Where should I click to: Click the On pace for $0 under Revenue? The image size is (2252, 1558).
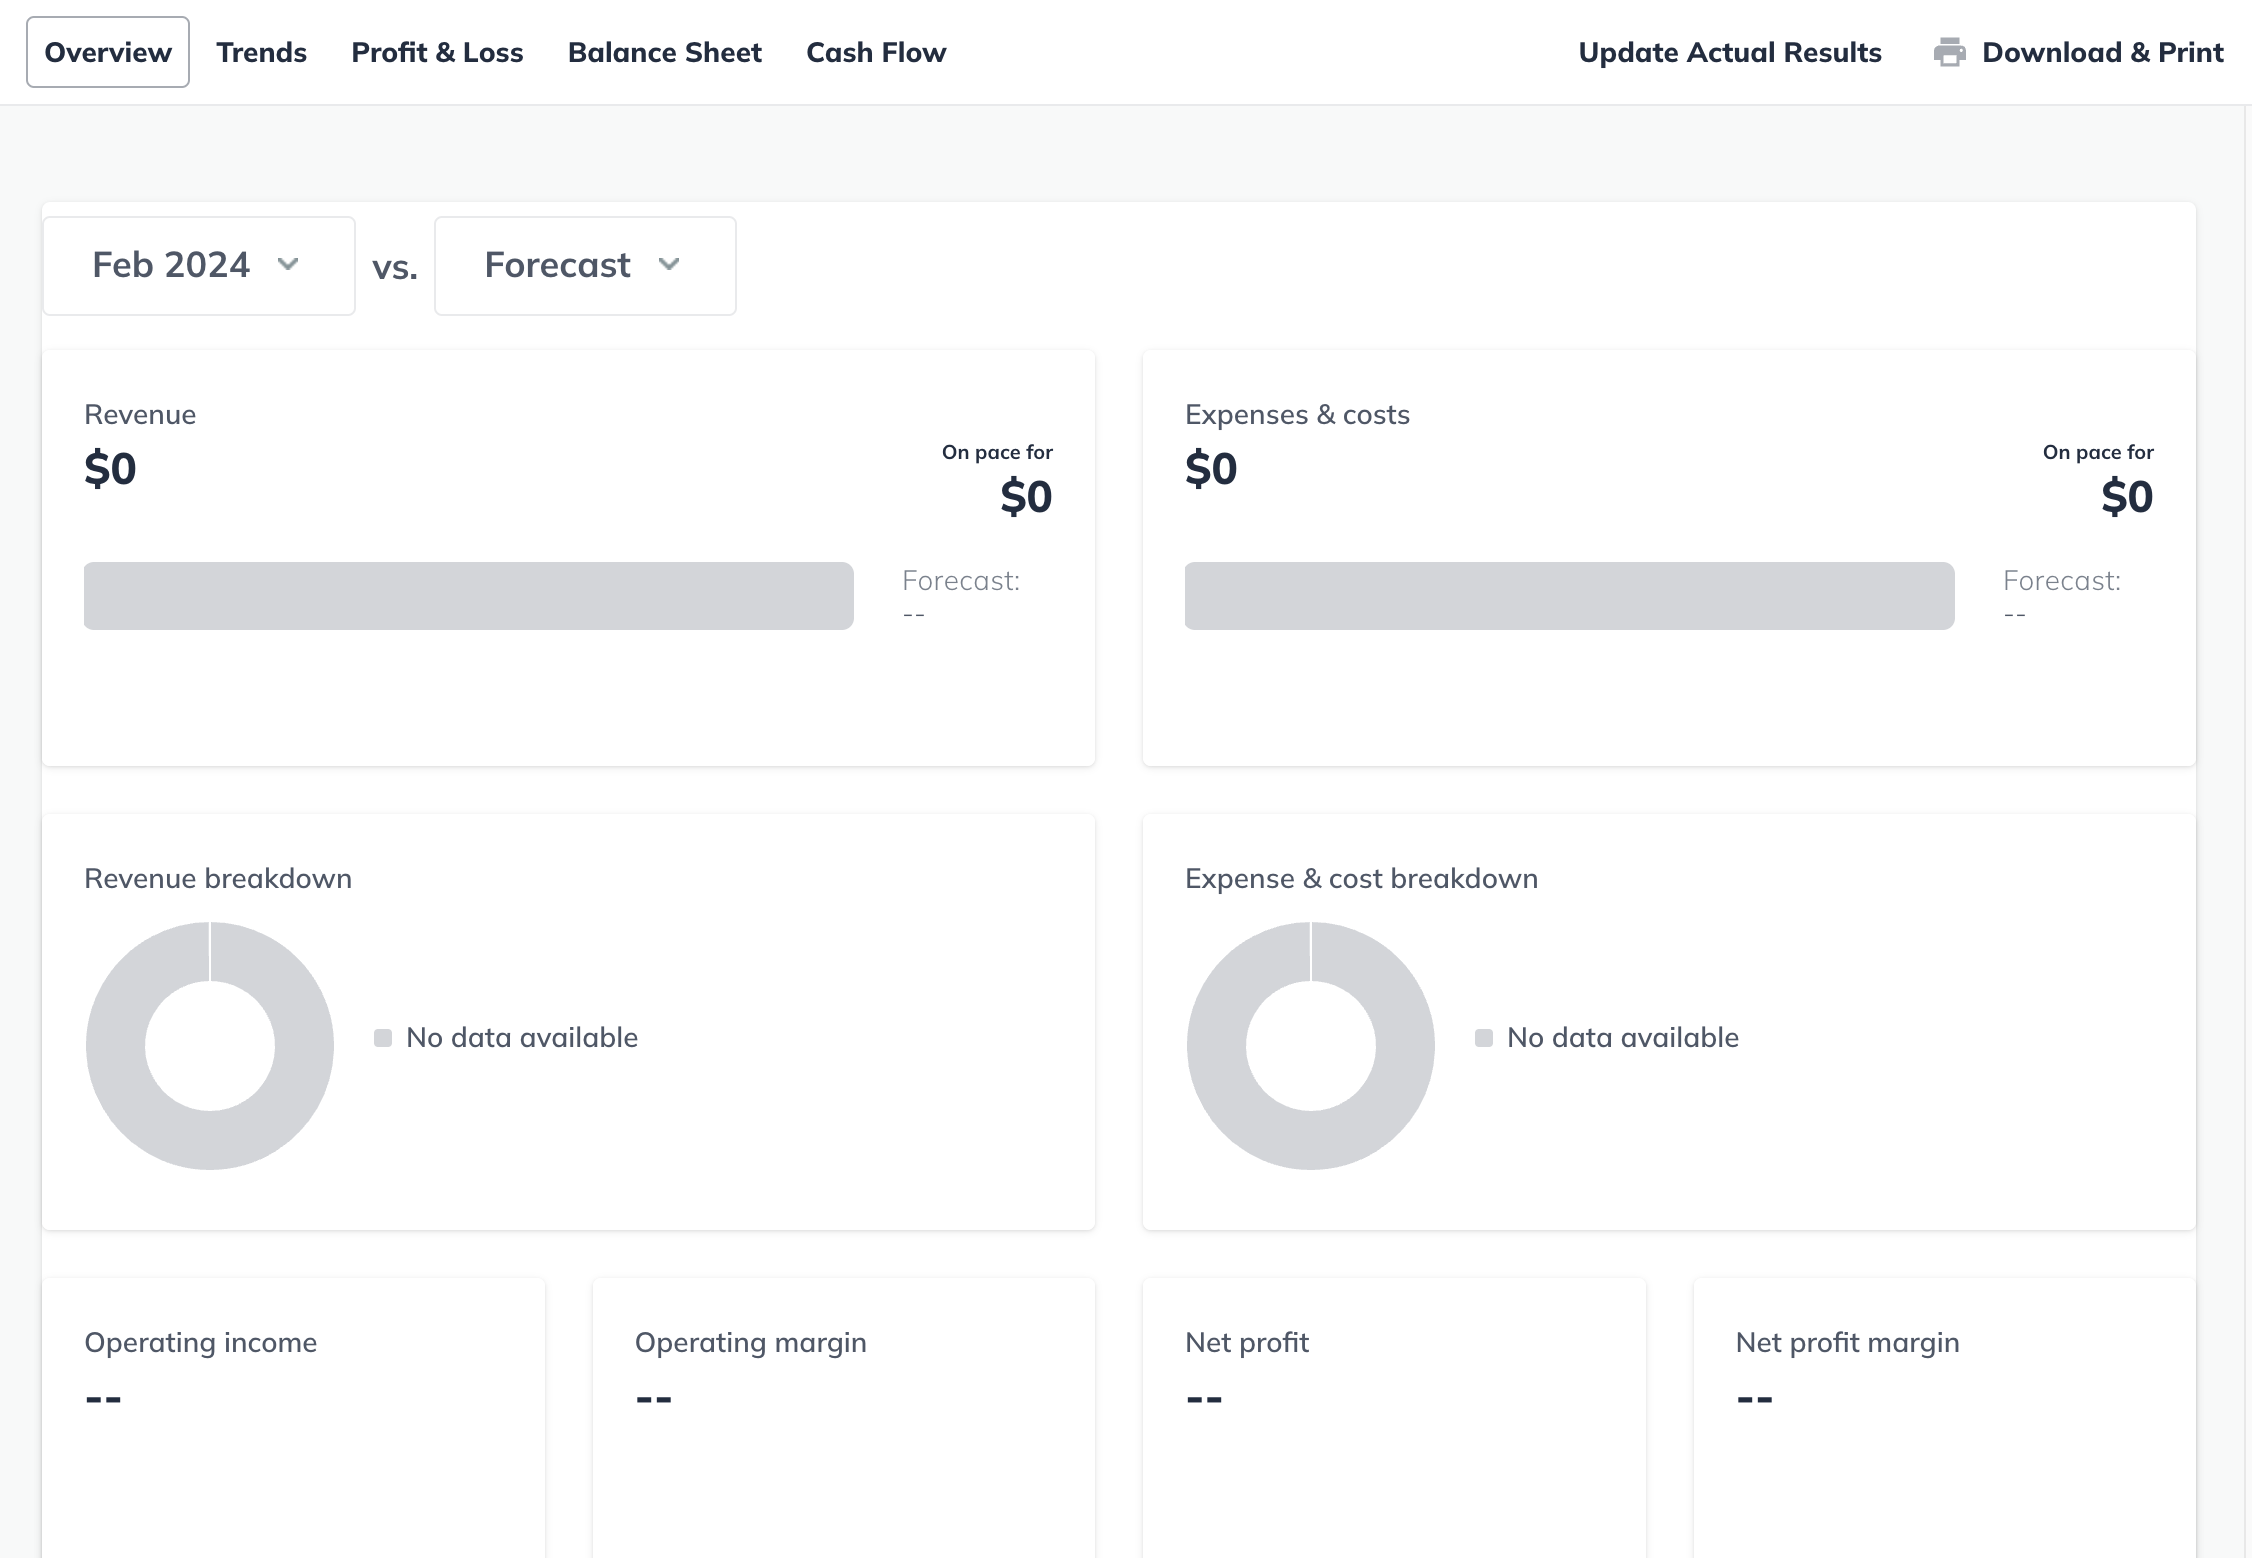pyautogui.click(x=1025, y=494)
